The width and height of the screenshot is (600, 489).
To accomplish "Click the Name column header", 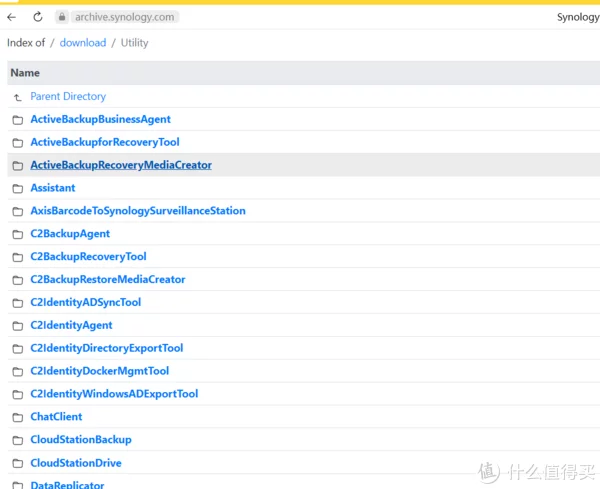I will [25, 73].
